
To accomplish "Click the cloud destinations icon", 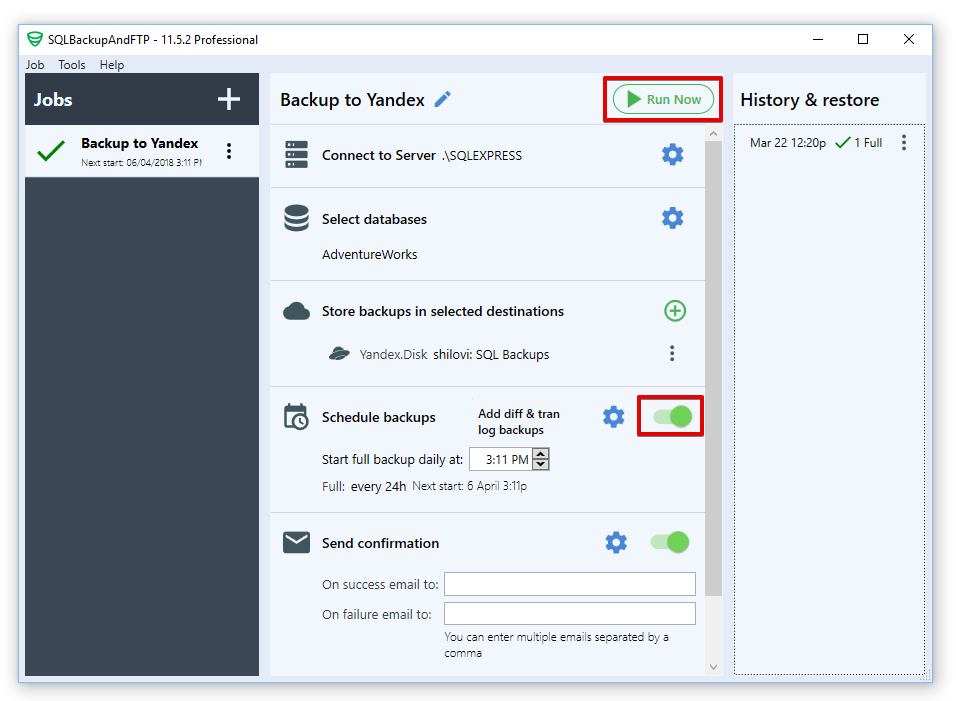I will pos(296,311).
